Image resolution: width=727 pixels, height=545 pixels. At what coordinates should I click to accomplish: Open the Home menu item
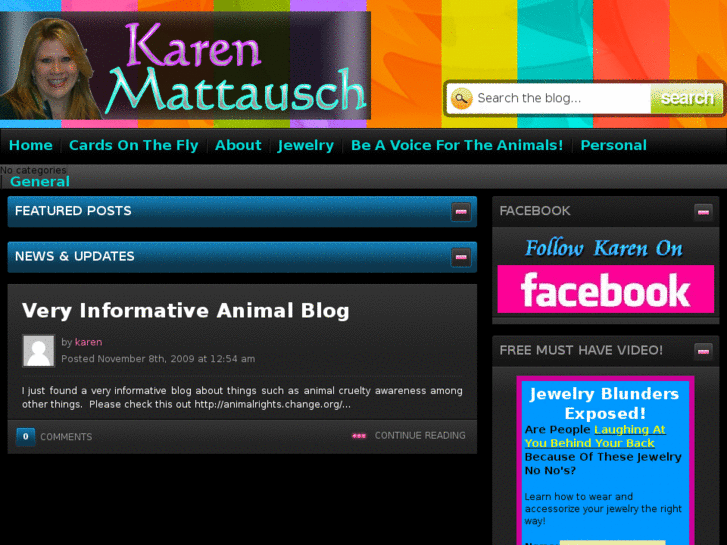[x=31, y=146]
